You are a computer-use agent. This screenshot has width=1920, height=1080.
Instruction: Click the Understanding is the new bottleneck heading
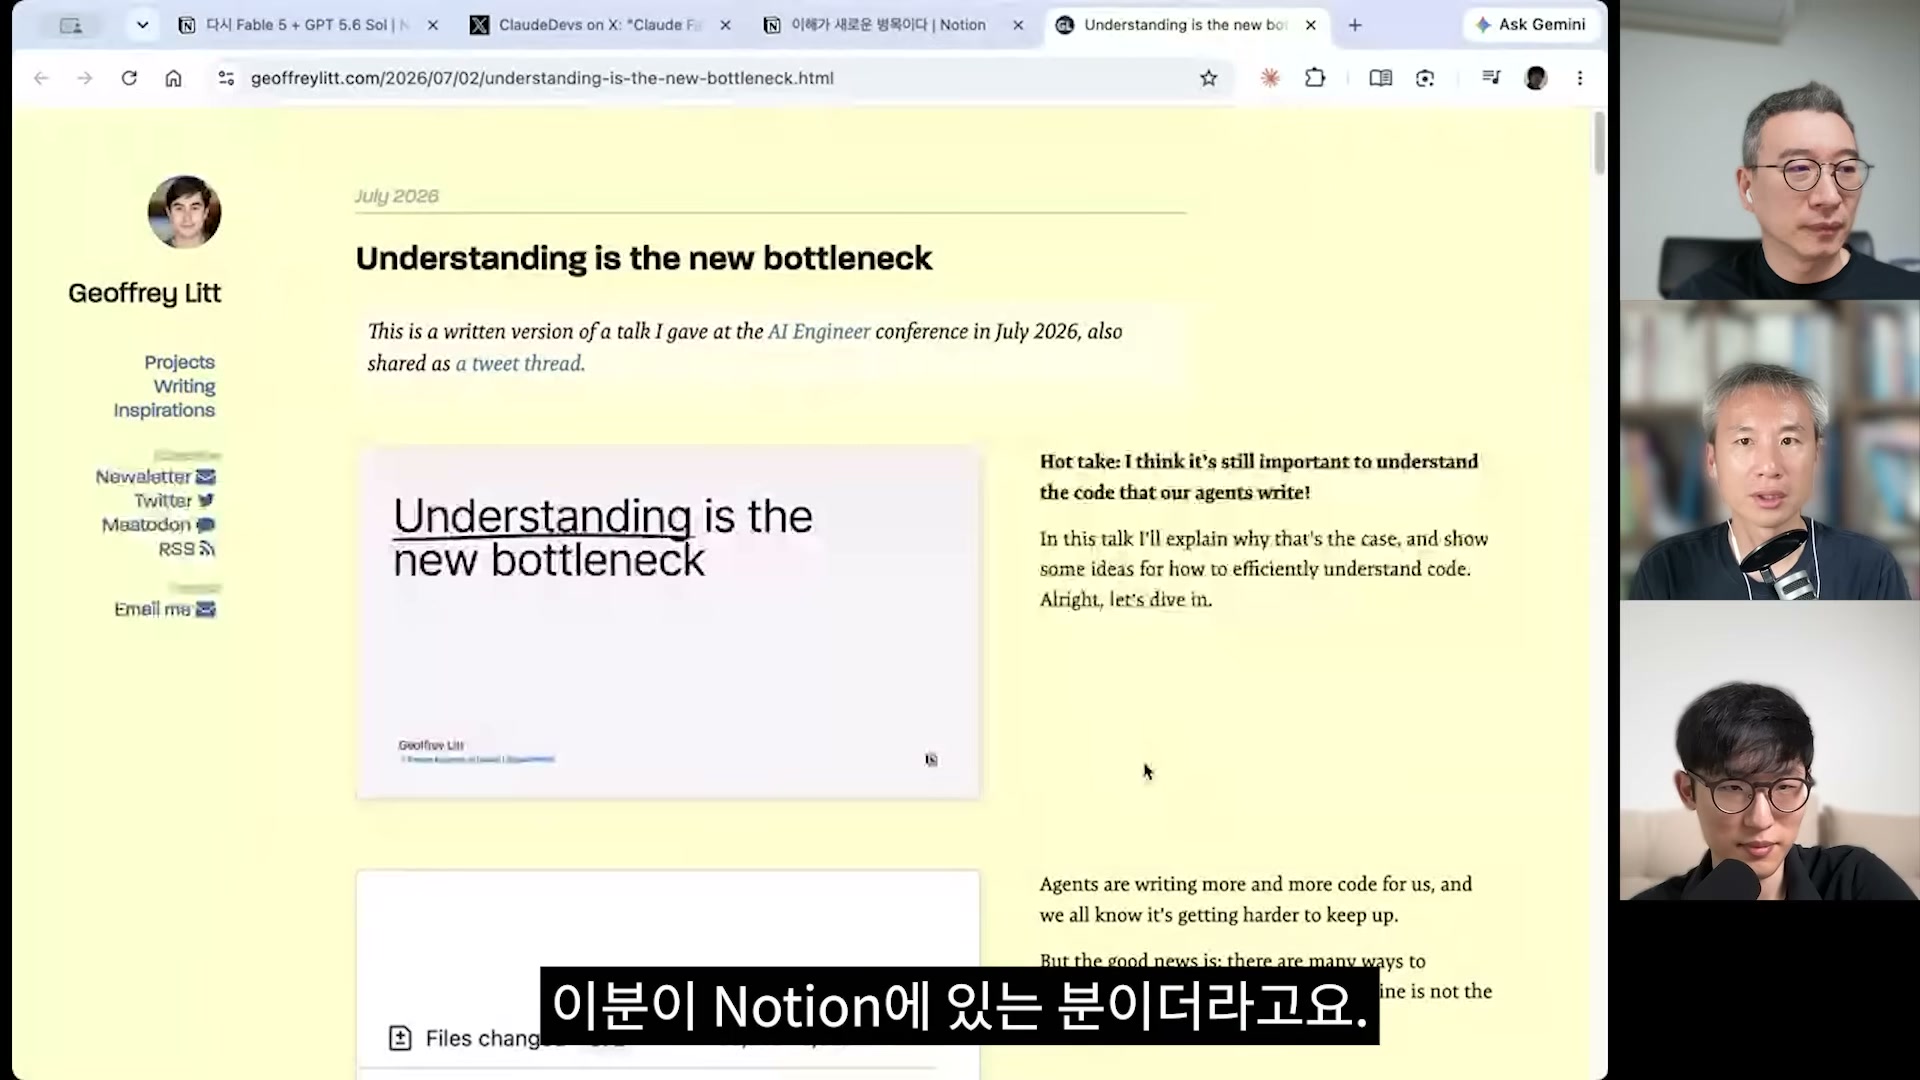pyautogui.click(x=644, y=258)
